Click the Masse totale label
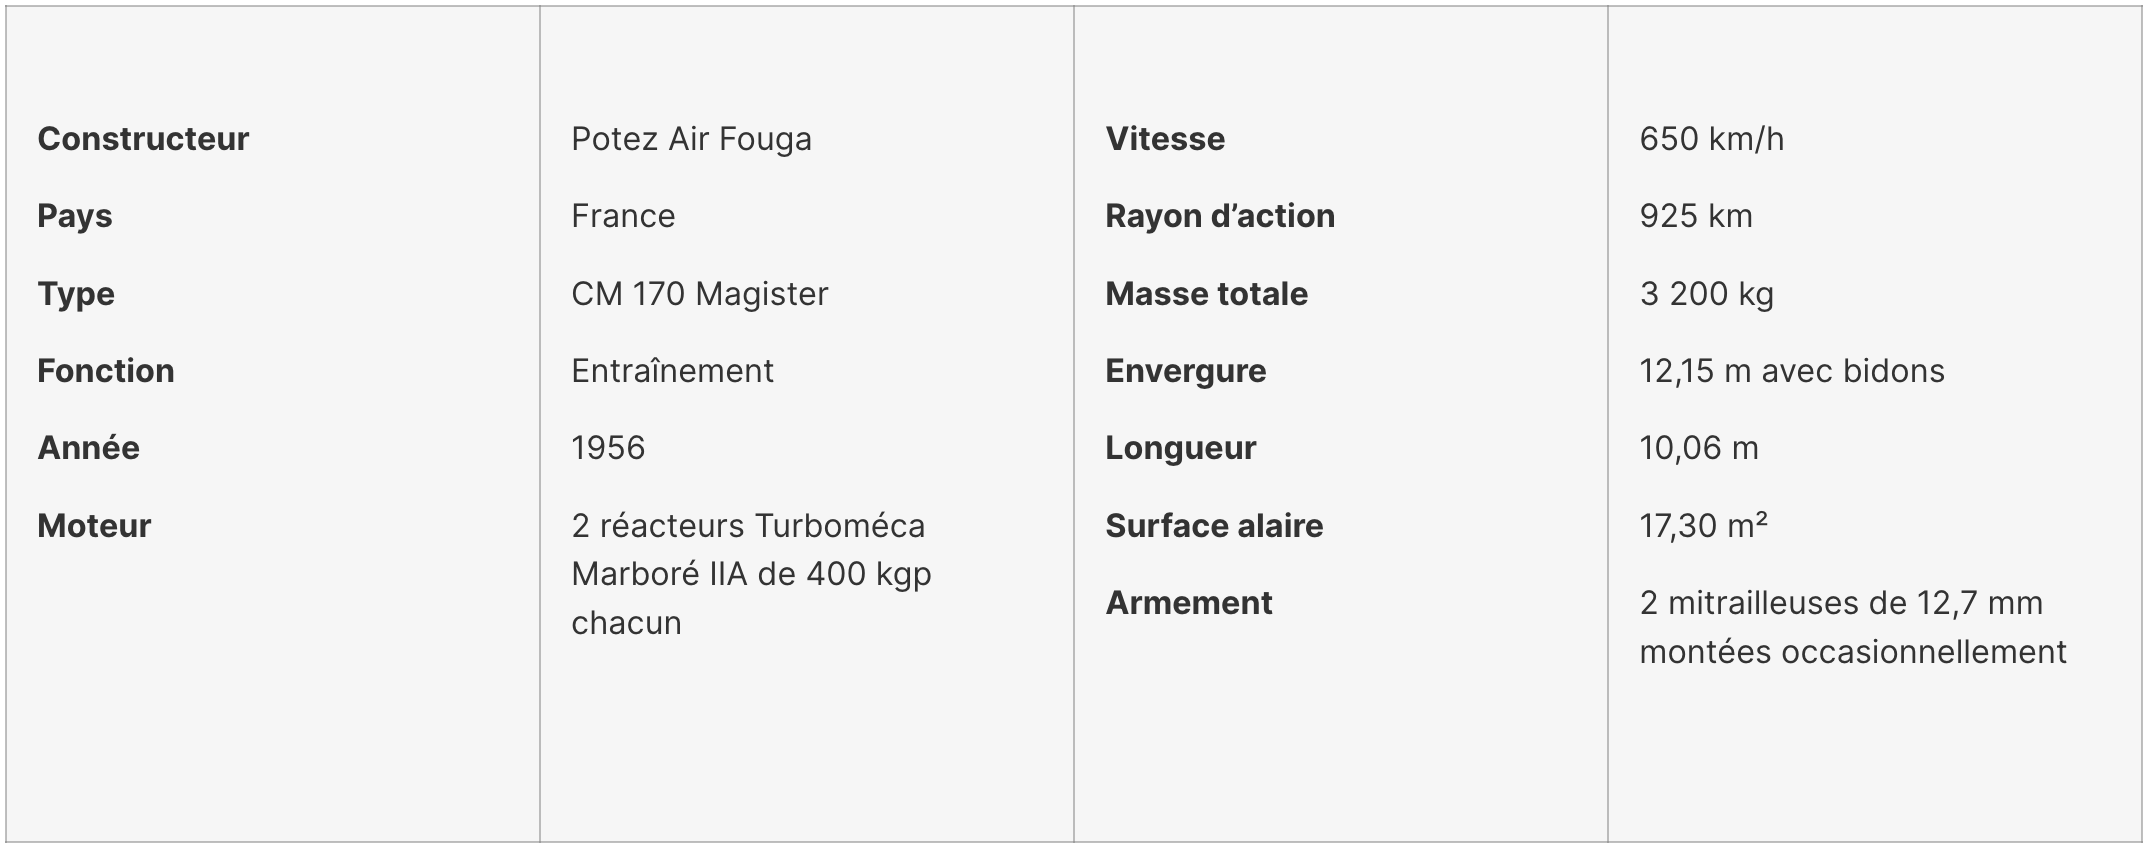Image resolution: width=2152 pixels, height=852 pixels. pos(1206,294)
